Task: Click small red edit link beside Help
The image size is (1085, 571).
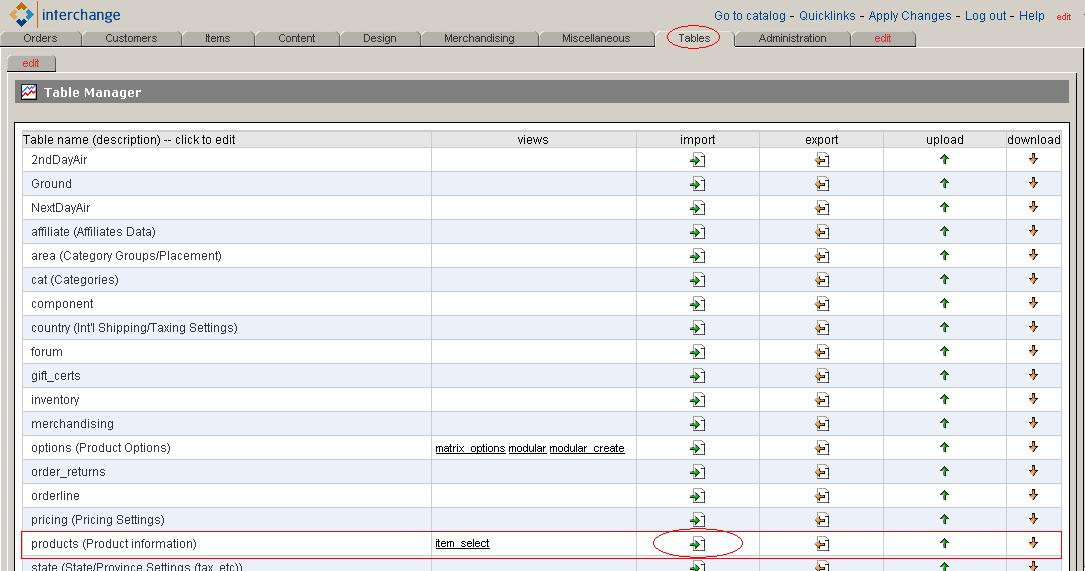Action: tap(1064, 17)
